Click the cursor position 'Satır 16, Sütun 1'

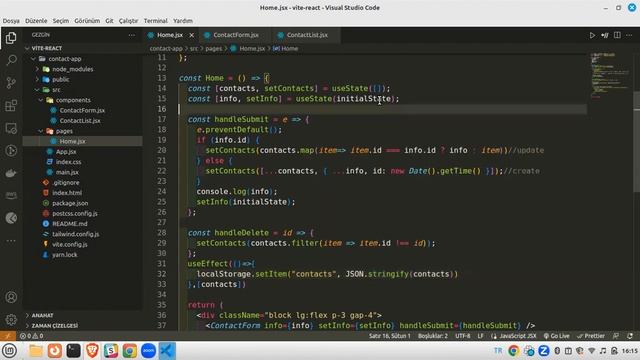click(389, 336)
